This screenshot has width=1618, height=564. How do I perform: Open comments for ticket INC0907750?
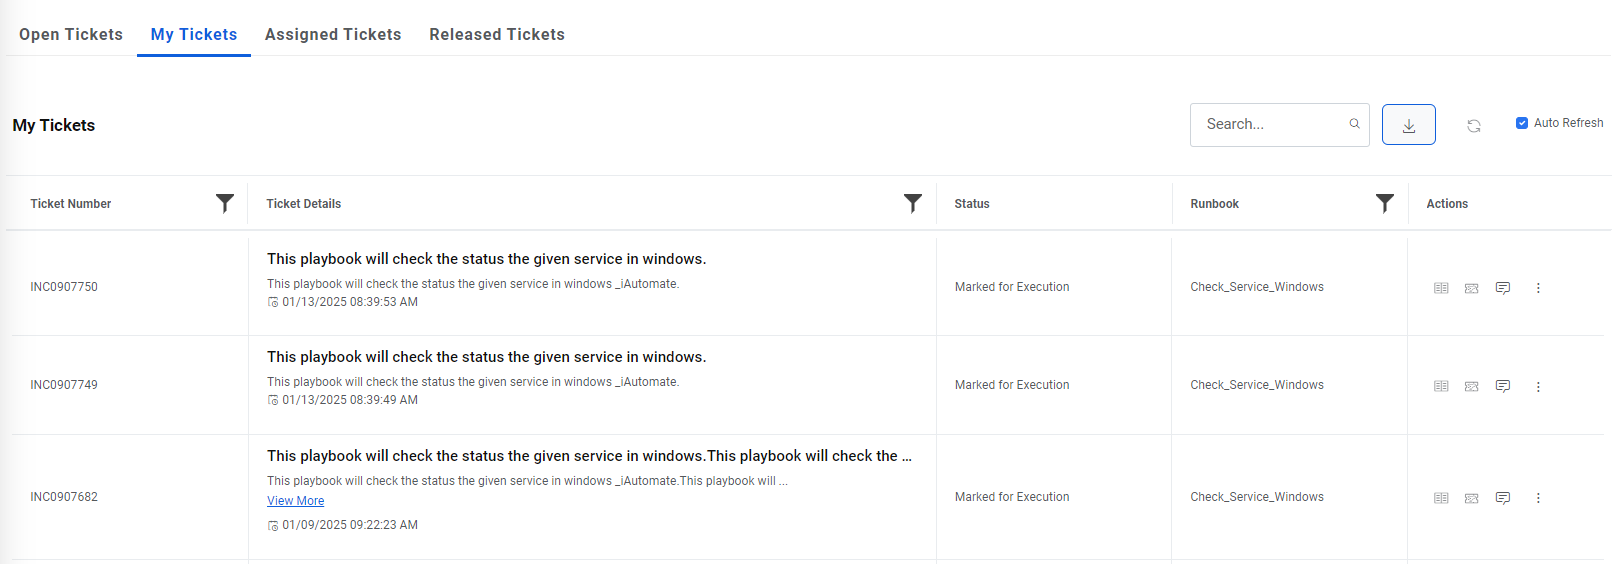coord(1502,288)
